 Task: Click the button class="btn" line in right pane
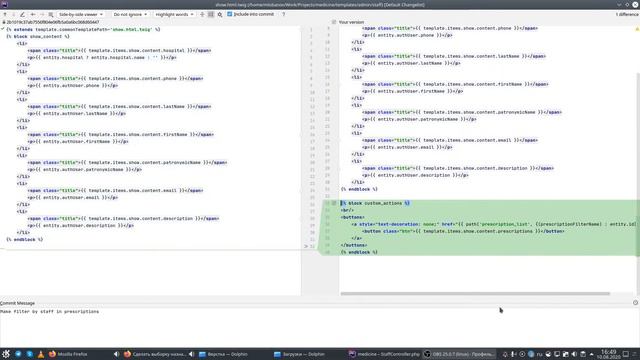point(463,231)
